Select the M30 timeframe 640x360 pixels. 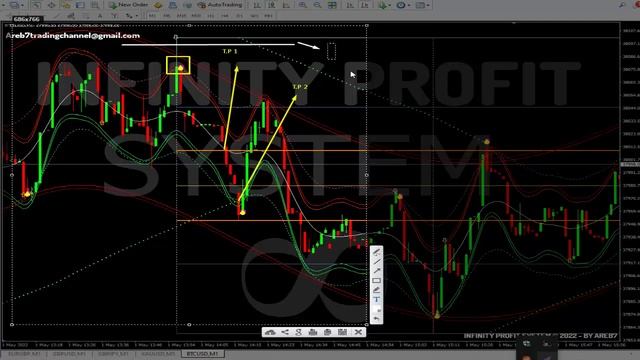pos(196,16)
